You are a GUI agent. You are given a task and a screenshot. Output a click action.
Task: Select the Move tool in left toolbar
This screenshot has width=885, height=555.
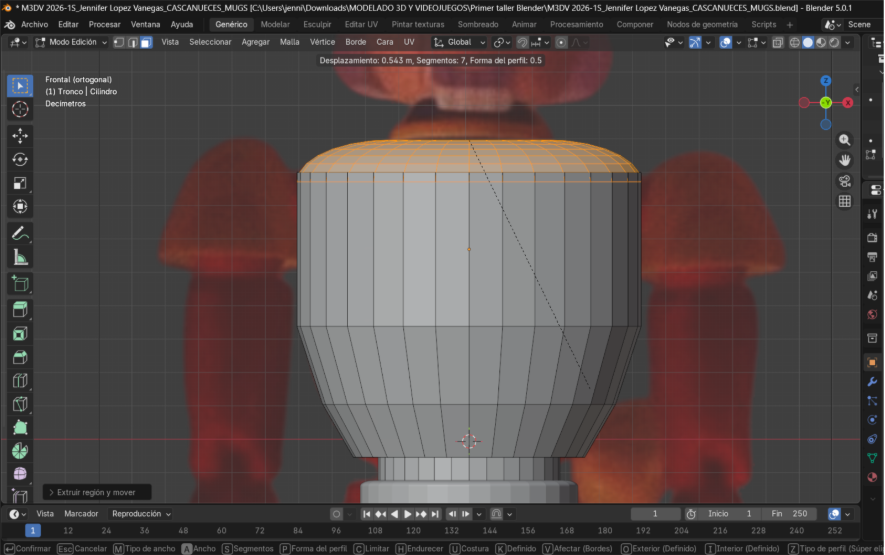tap(20, 135)
